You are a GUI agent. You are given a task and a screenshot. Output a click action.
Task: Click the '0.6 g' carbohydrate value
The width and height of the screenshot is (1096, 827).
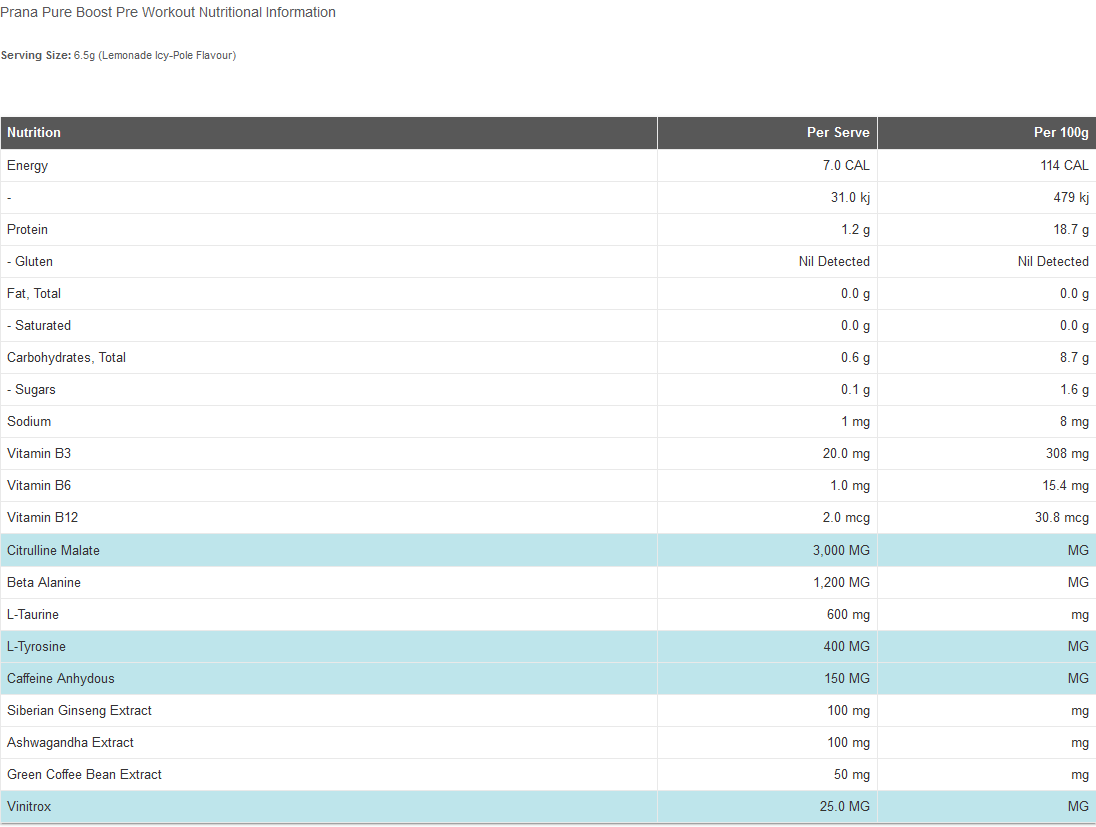[x=856, y=358]
